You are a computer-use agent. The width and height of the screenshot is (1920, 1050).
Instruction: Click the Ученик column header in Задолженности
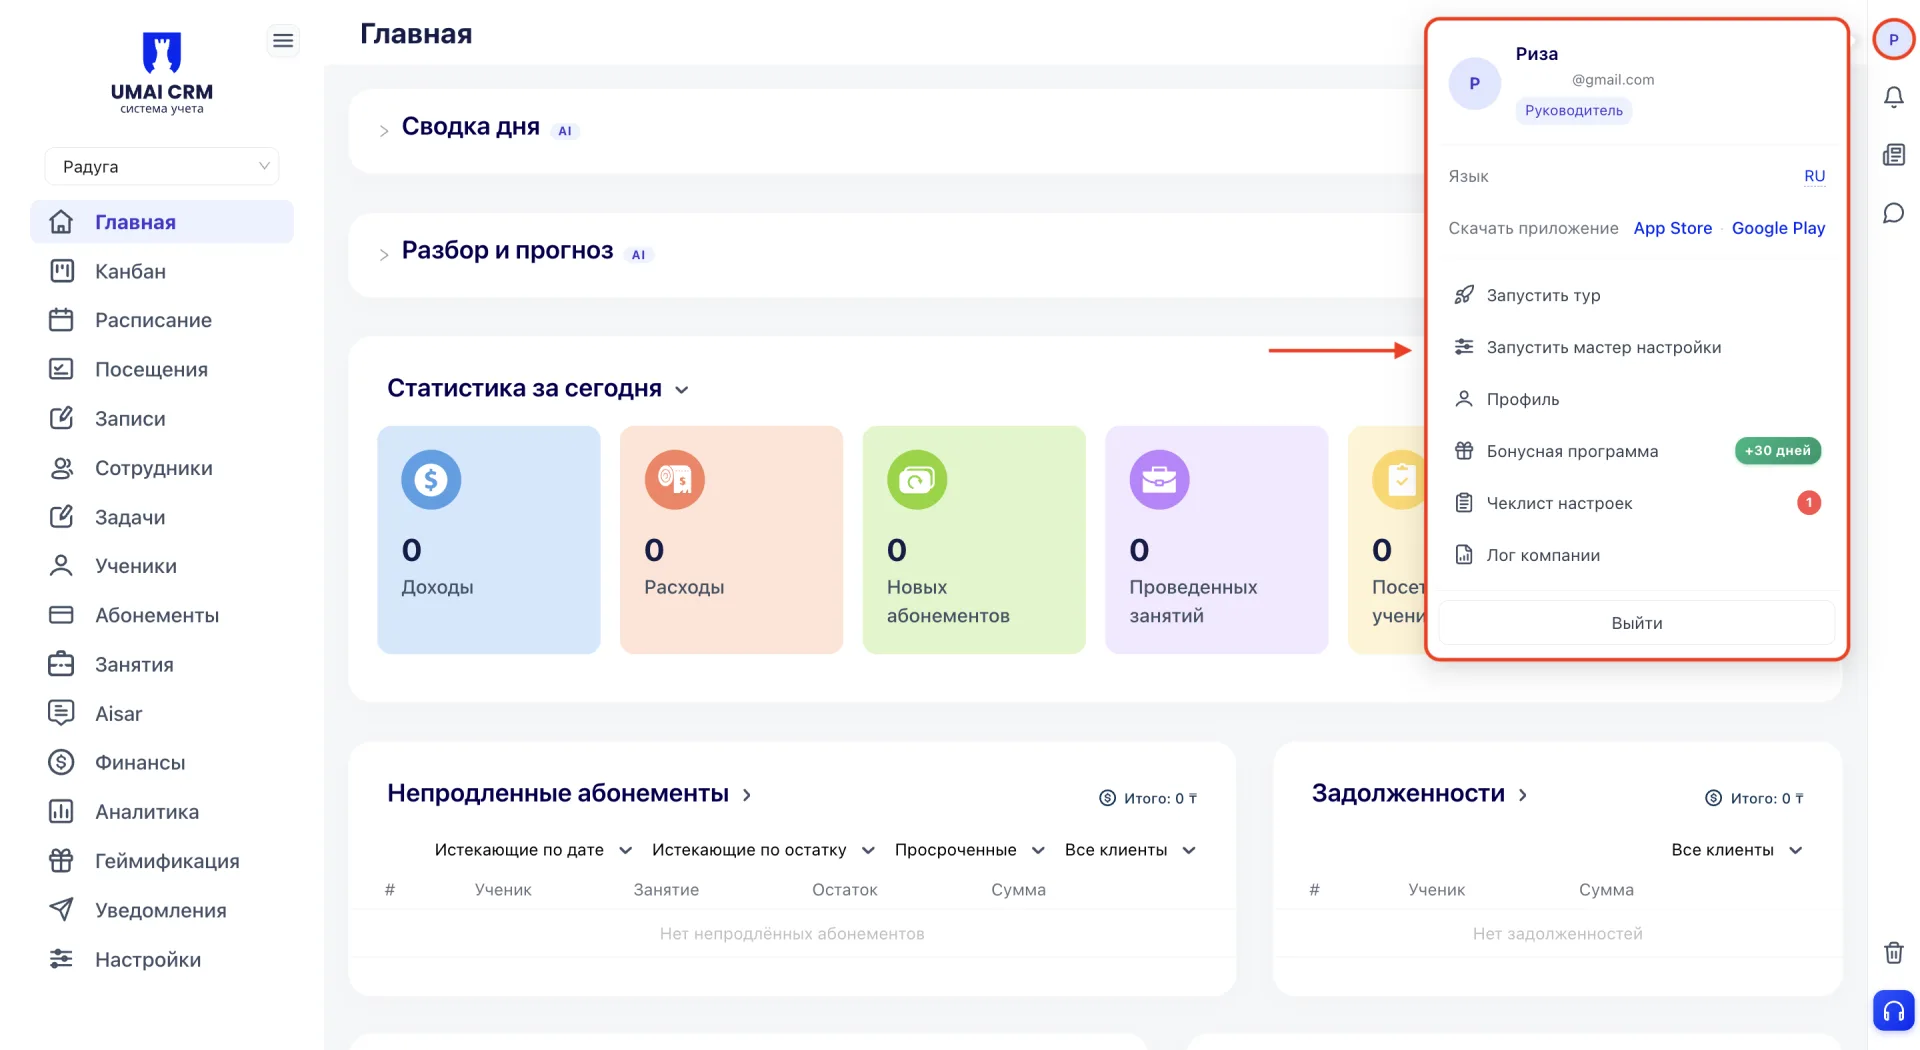1436,890
